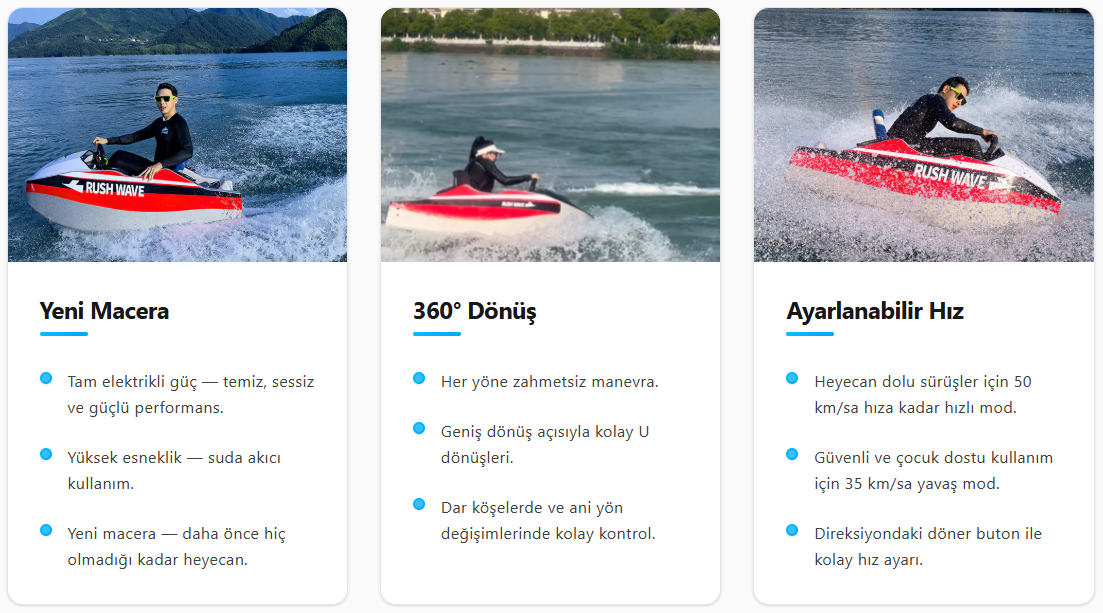Select the 50 km/sa hızlı mod text
This screenshot has width=1103, height=613.
pyautogui.click(x=923, y=394)
